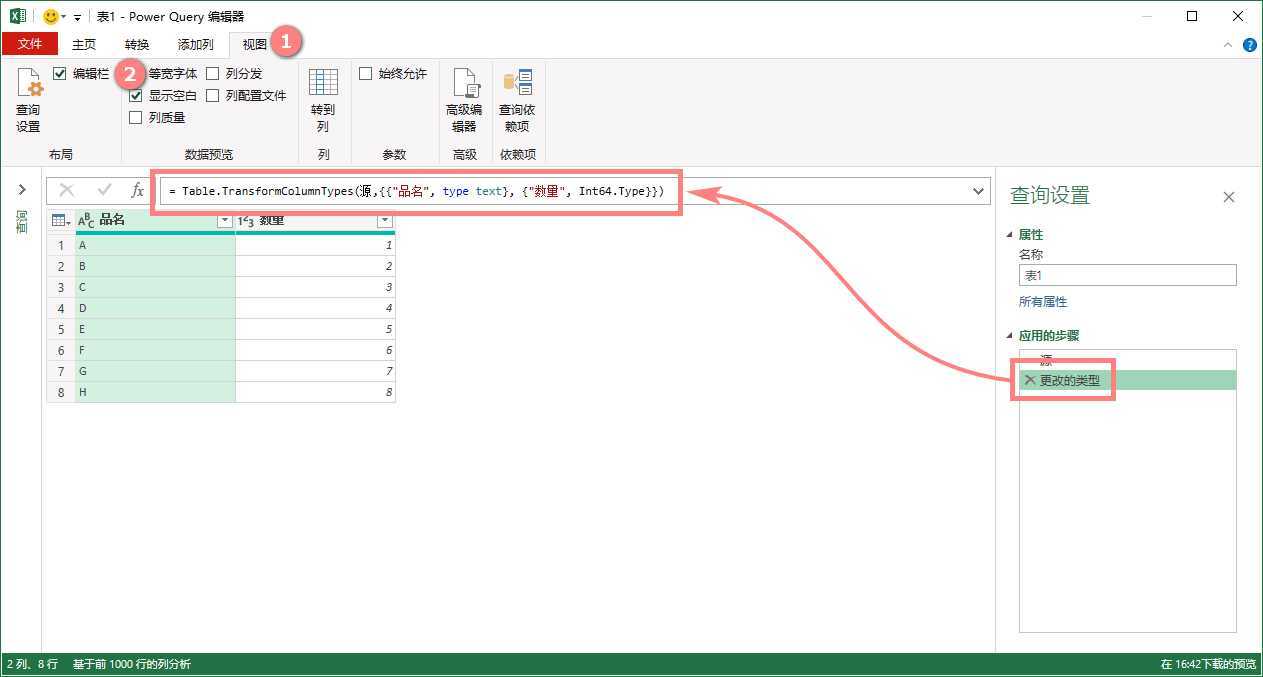Open the 查询设置 (Query Settings) ribbon button
The height and width of the screenshot is (677, 1263).
[x=28, y=100]
